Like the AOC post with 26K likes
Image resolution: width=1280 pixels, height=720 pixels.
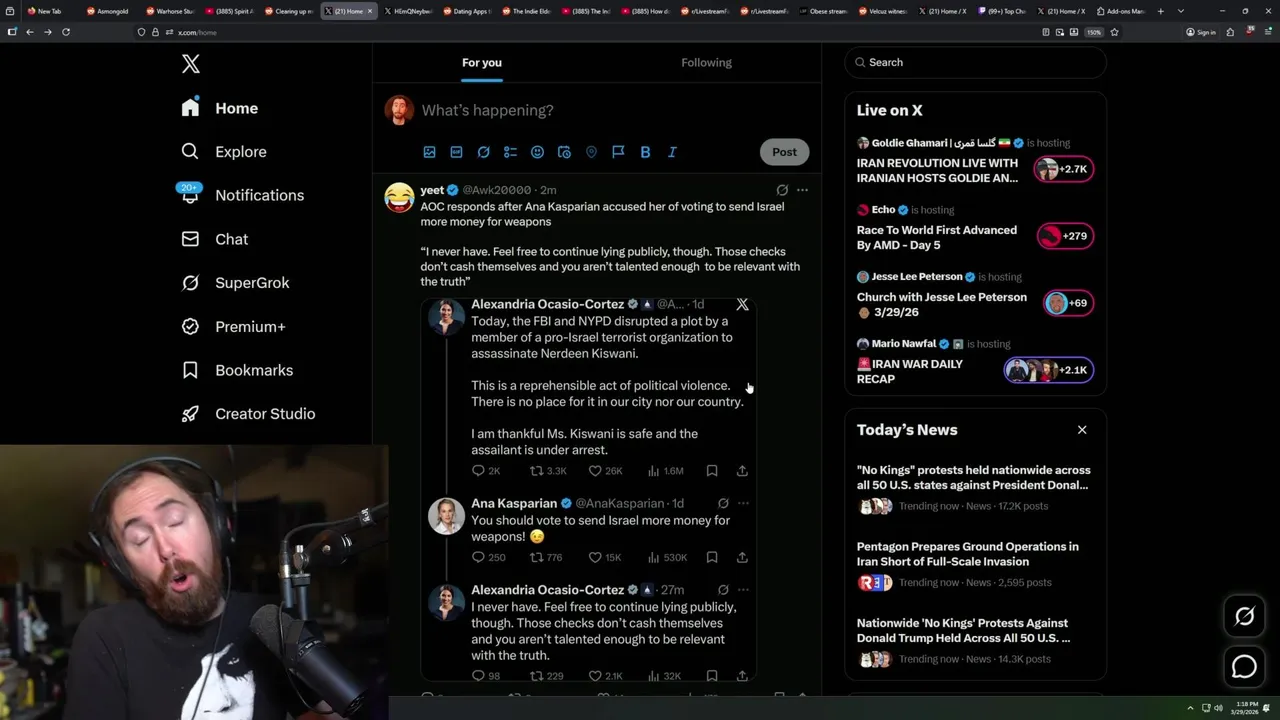pyautogui.click(x=605, y=470)
